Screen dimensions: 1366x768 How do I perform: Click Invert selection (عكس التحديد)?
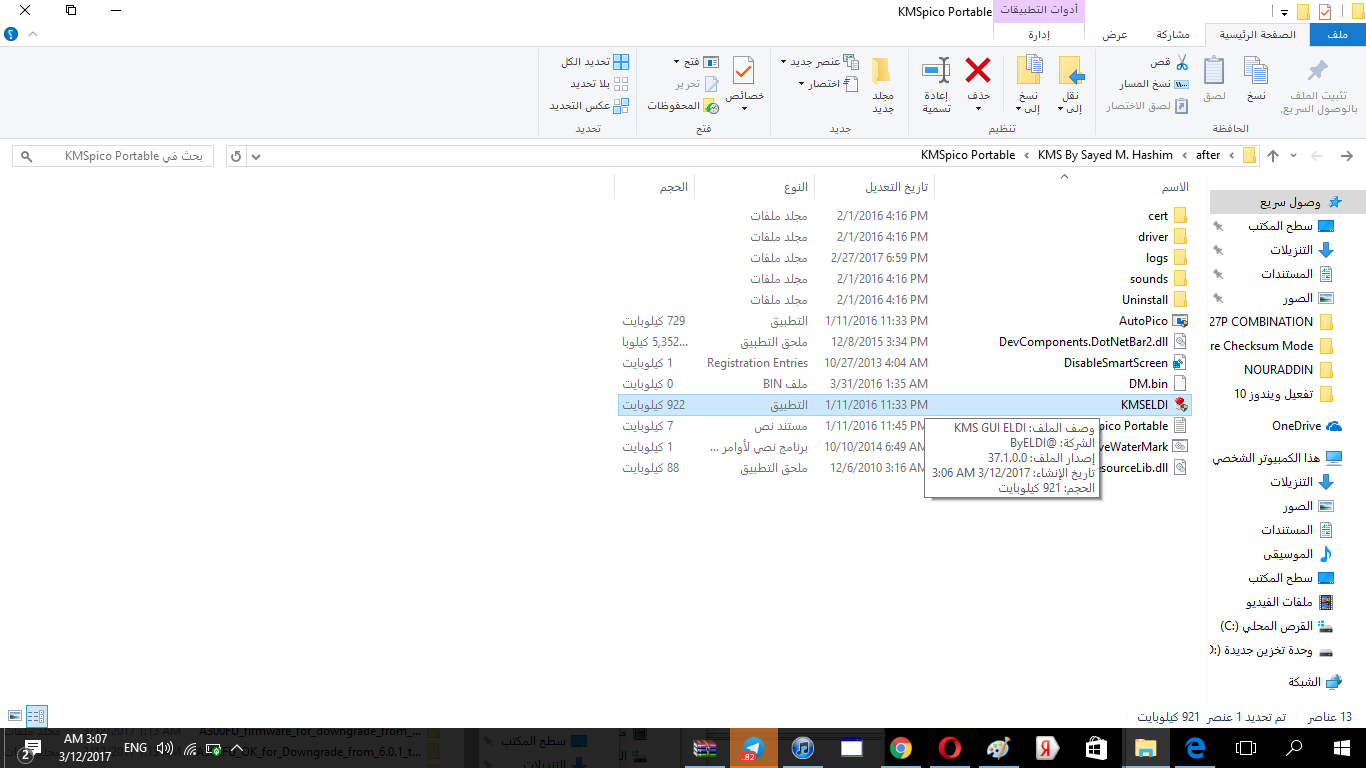pos(589,105)
